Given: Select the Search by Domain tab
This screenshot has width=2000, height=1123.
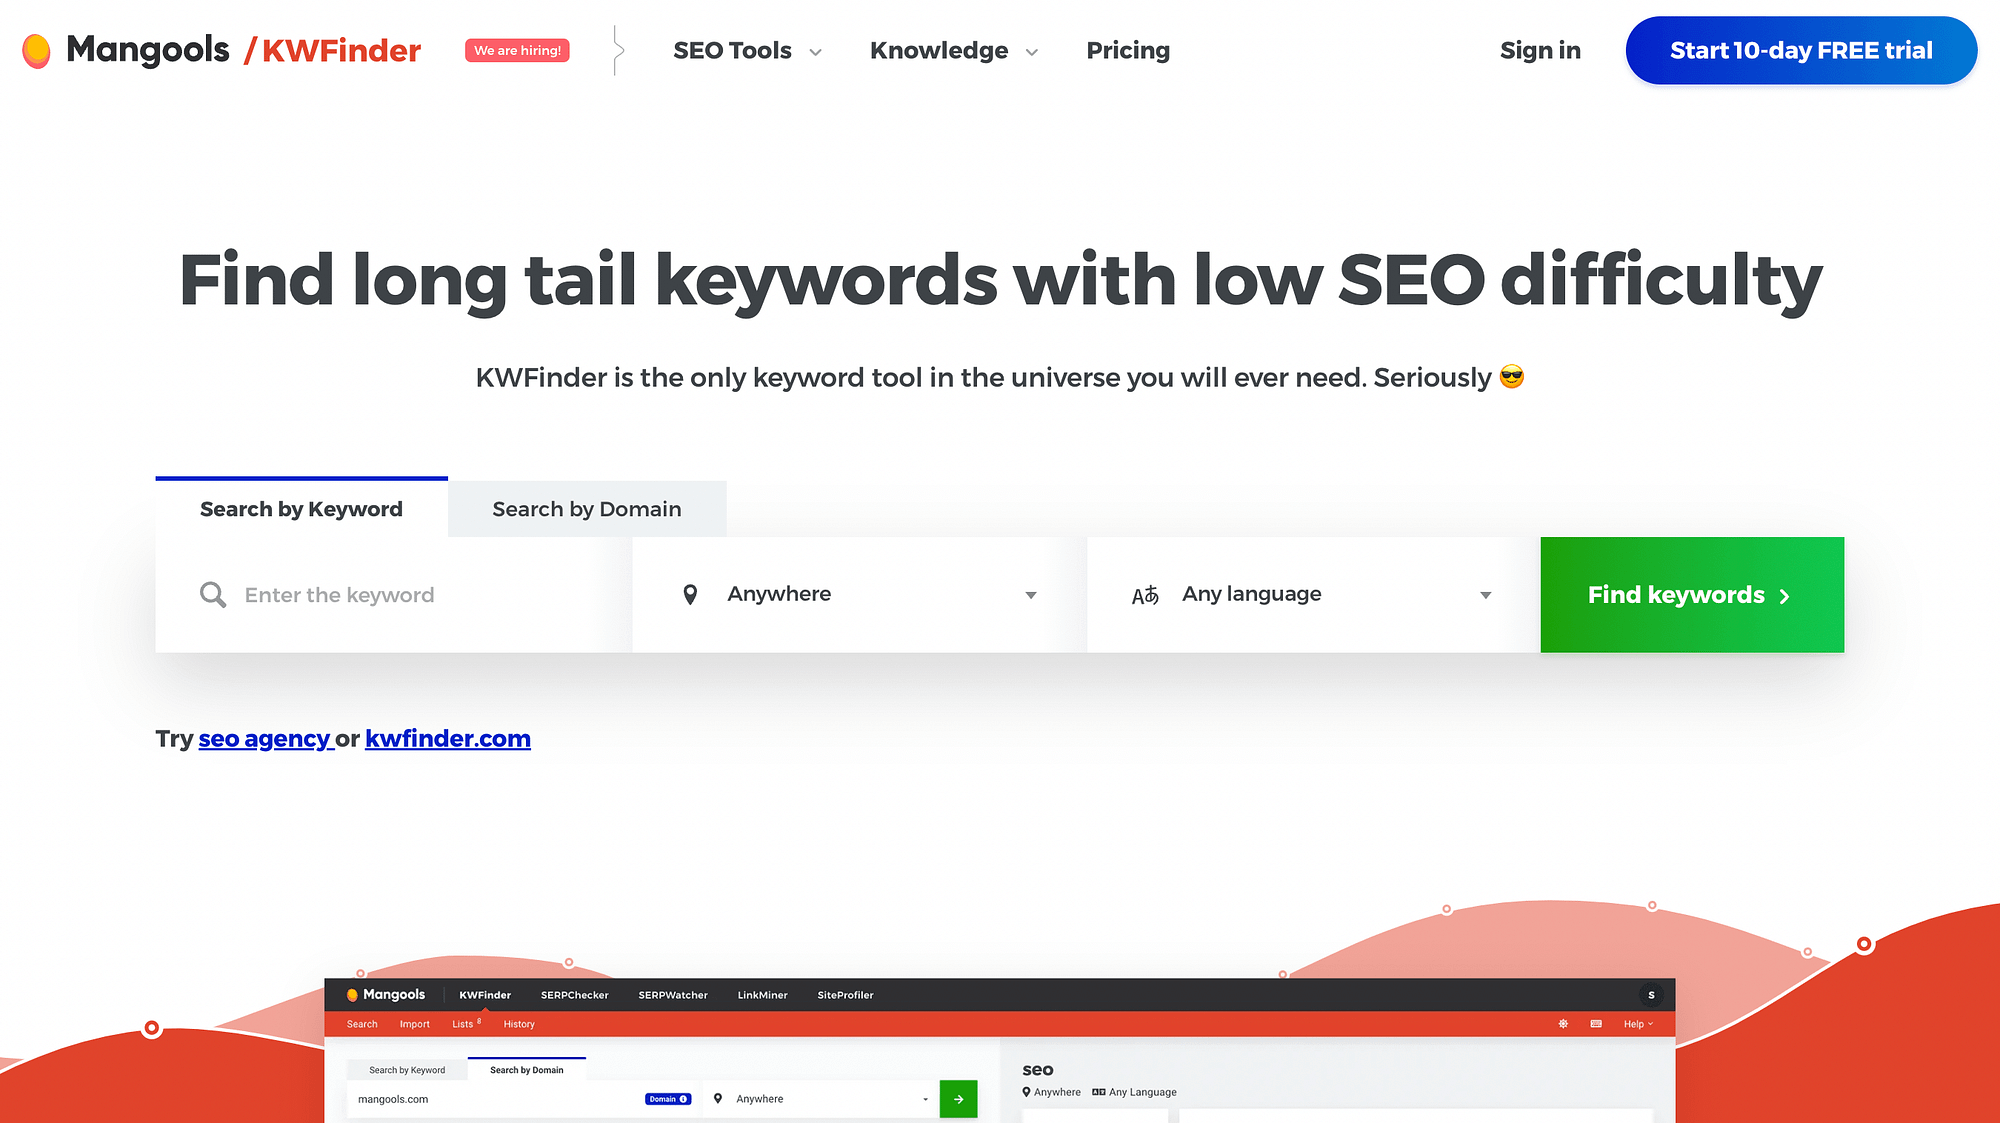Looking at the screenshot, I should pyautogui.click(x=587, y=508).
